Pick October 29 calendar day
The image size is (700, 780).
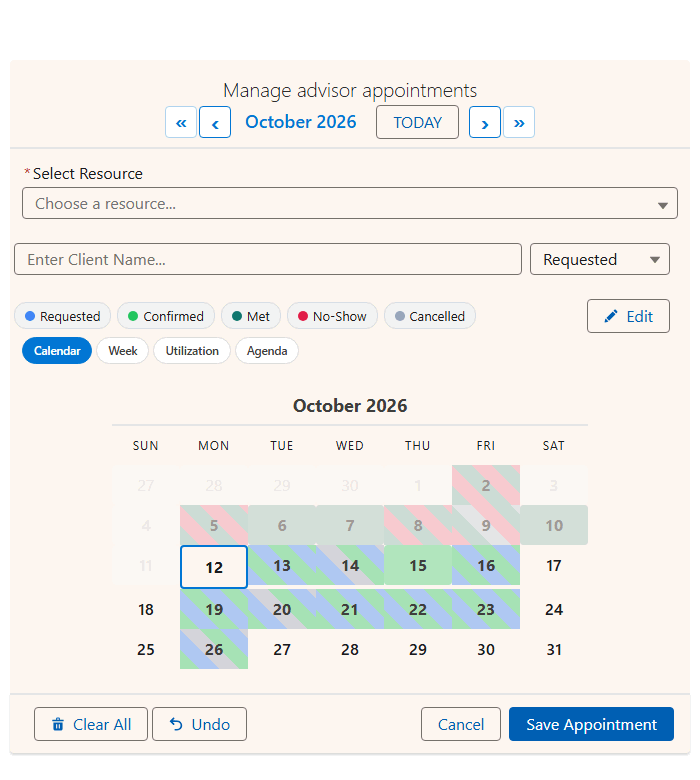click(418, 649)
